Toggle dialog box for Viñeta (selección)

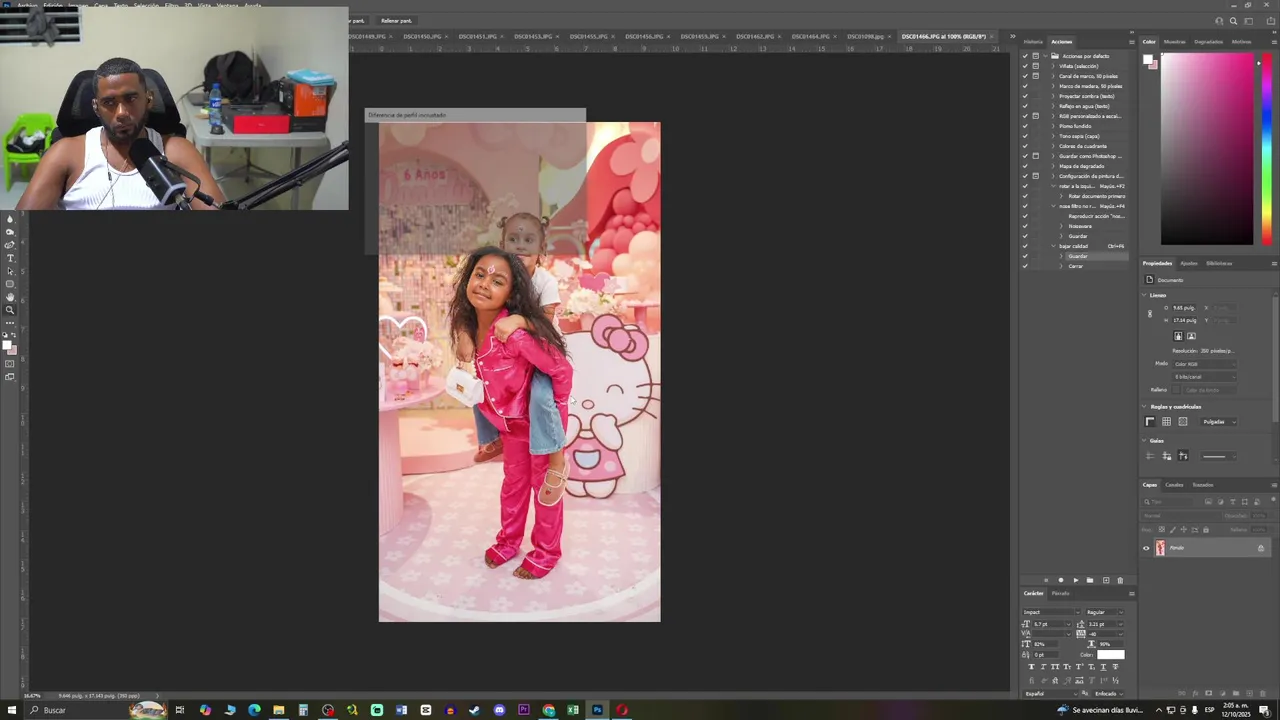1036,66
